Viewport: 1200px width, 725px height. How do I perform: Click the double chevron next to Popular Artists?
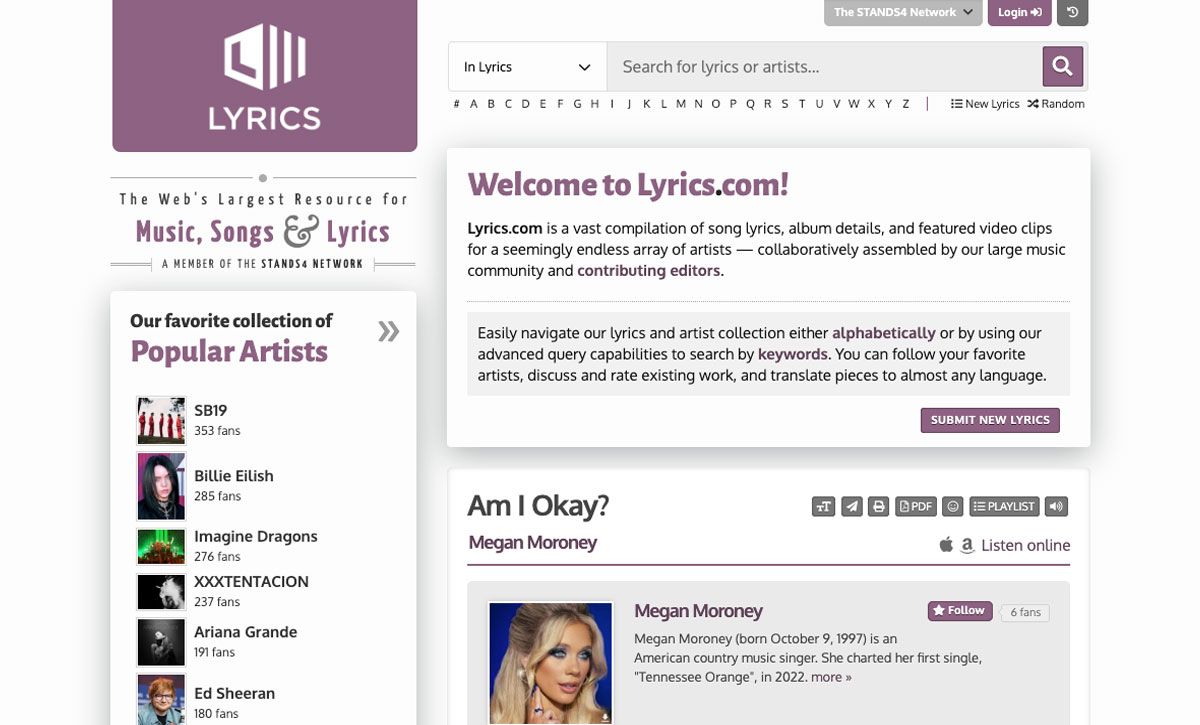389,331
